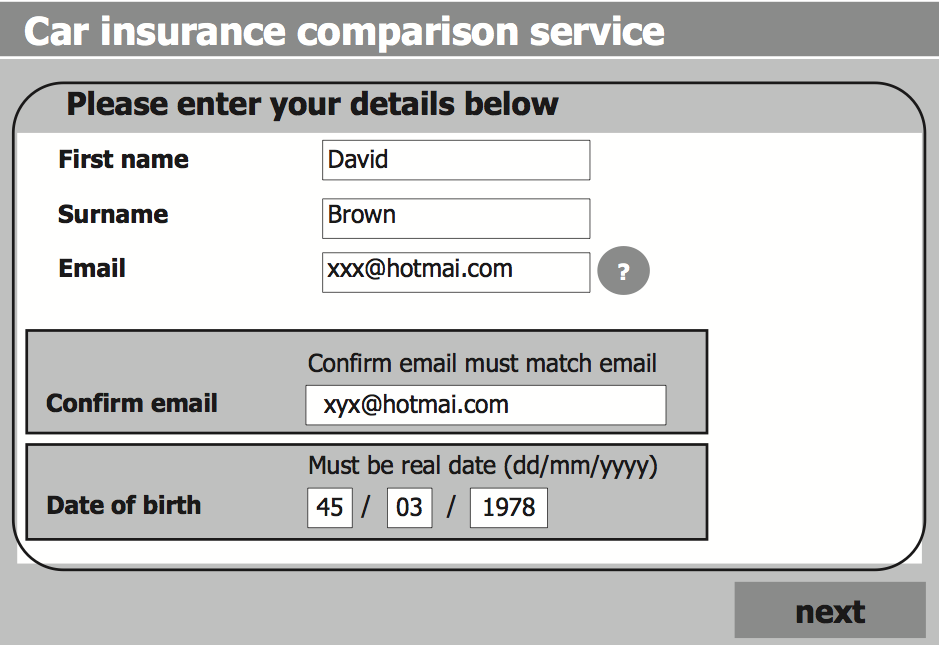
Task: Click the Confirm email field showing xyx@hotmai.com
Action: pos(485,405)
